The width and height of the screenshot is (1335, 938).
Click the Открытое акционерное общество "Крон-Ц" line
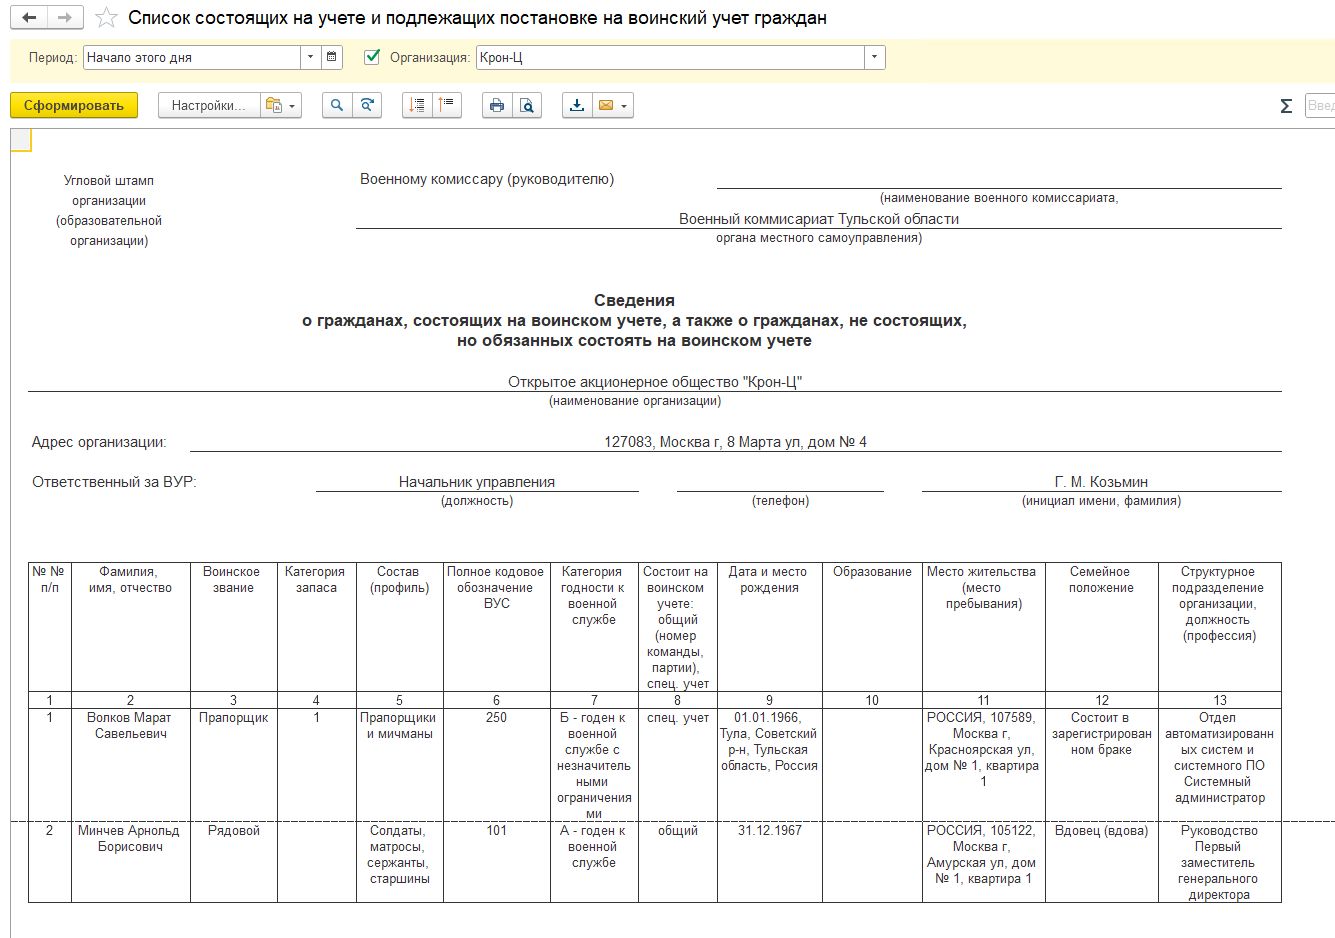(x=655, y=382)
